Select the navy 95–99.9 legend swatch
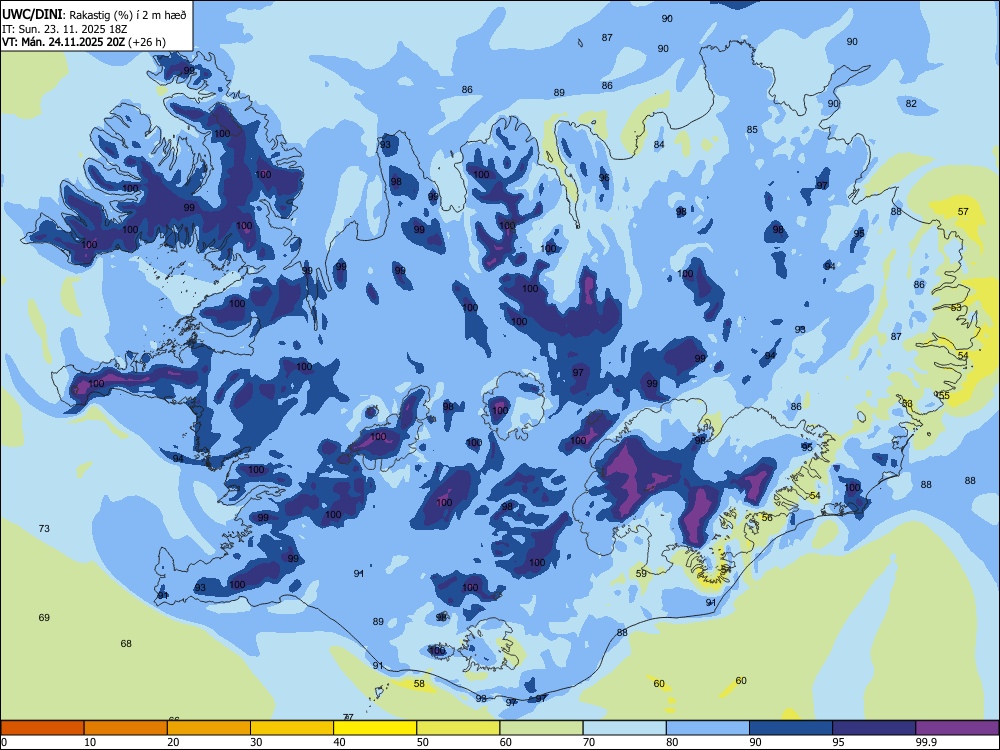Image resolution: width=1000 pixels, height=750 pixels. tap(874, 728)
